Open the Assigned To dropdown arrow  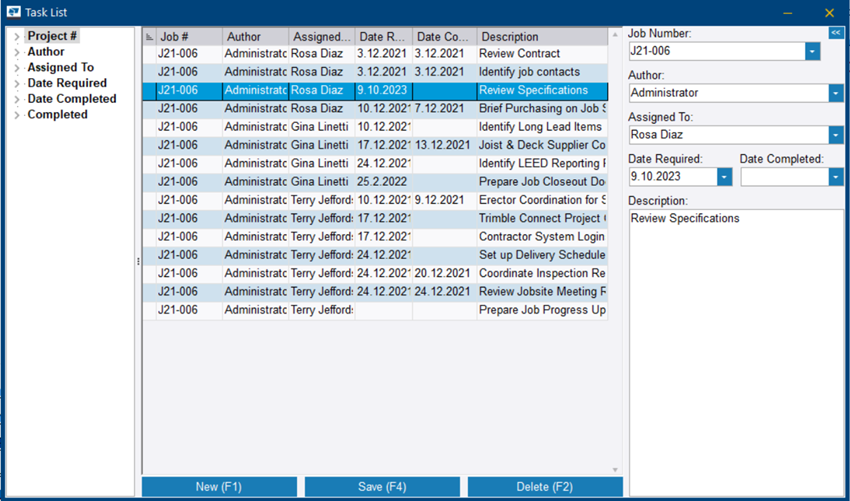tap(835, 135)
